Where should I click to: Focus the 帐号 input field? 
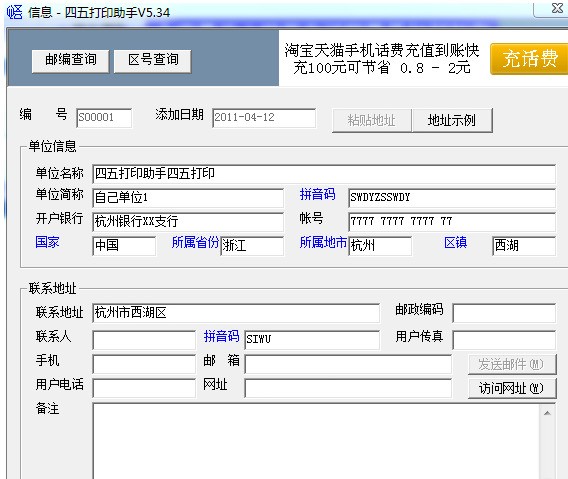tap(452, 221)
